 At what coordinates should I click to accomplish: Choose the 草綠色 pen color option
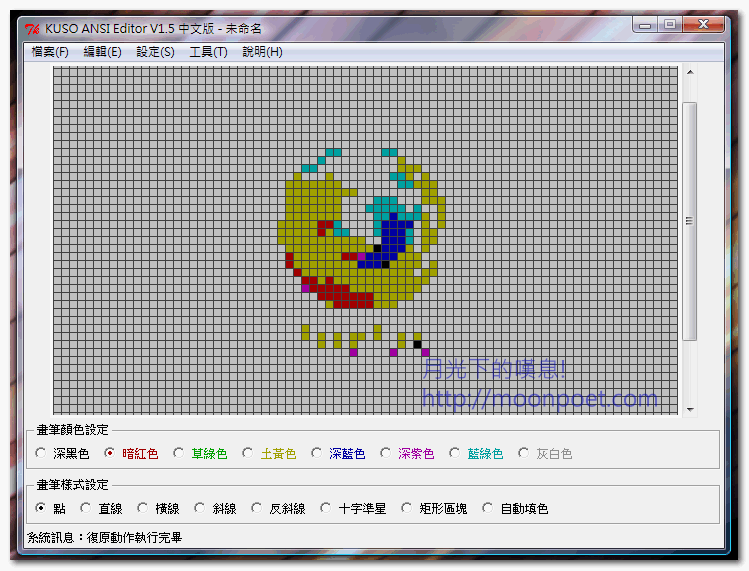179,454
